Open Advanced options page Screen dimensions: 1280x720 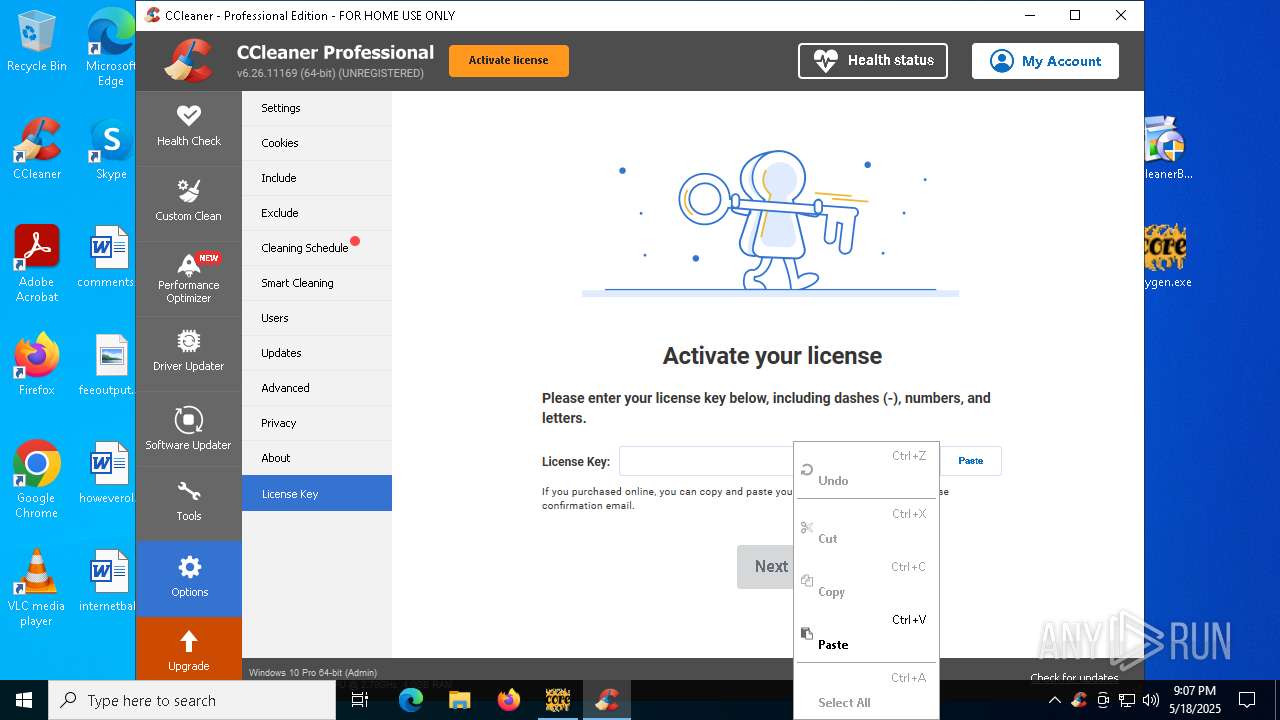tap(317, 388)
